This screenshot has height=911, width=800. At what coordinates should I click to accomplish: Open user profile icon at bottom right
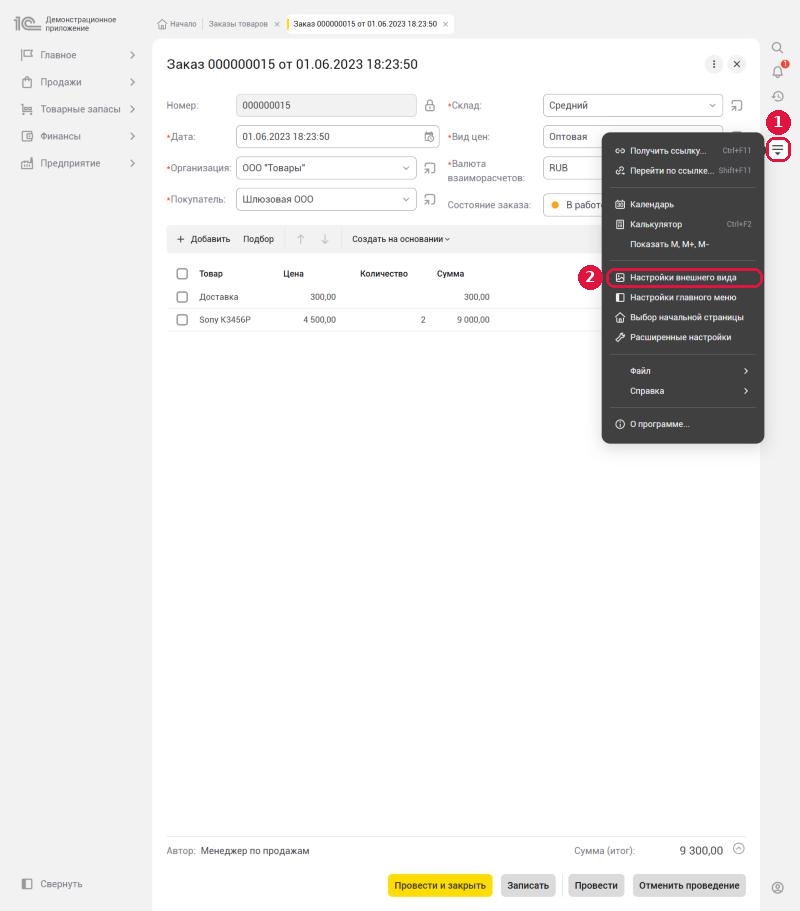coord(777,887)
